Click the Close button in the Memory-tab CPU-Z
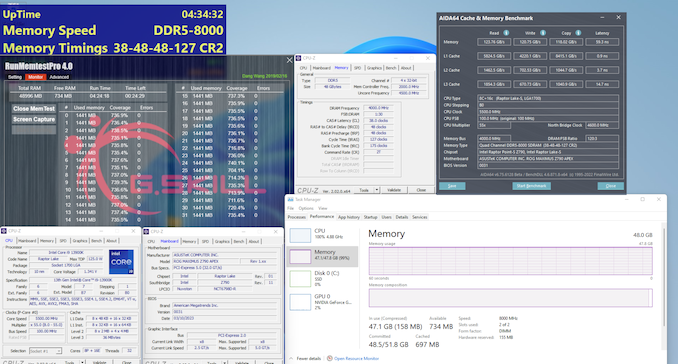The width and height of the screenshot is (678, 364). pos(421,190)
